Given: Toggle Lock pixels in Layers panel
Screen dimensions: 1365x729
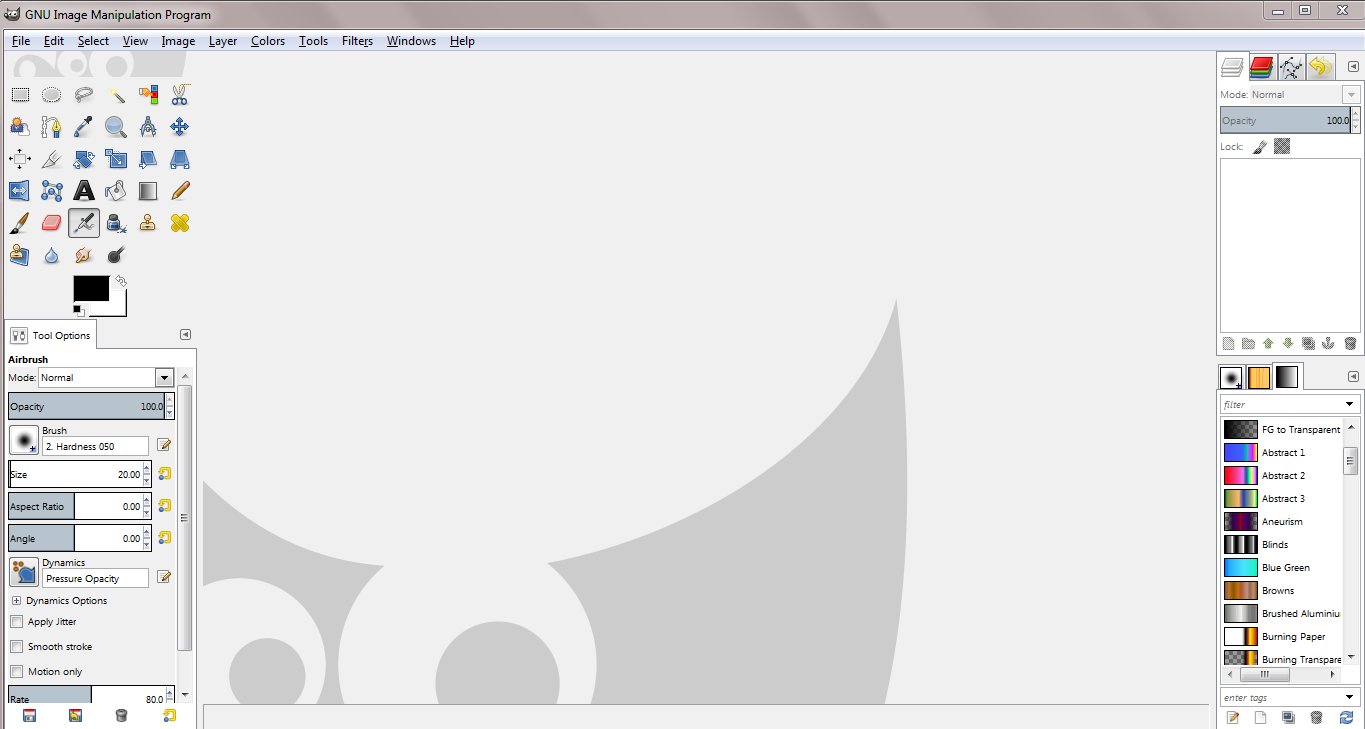Looking at the screenshot, I should tap(1260, 146).
